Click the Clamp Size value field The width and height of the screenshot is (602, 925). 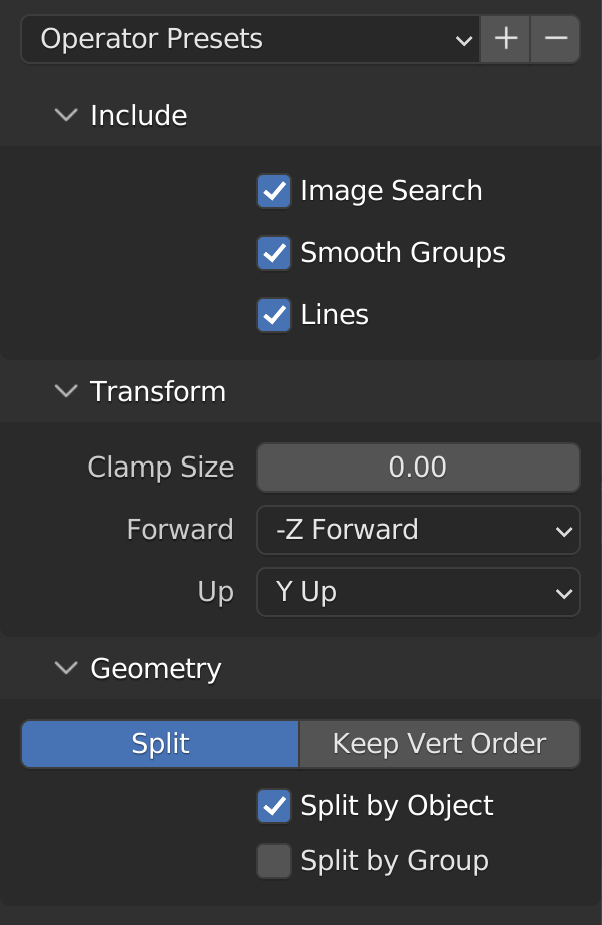418,467
